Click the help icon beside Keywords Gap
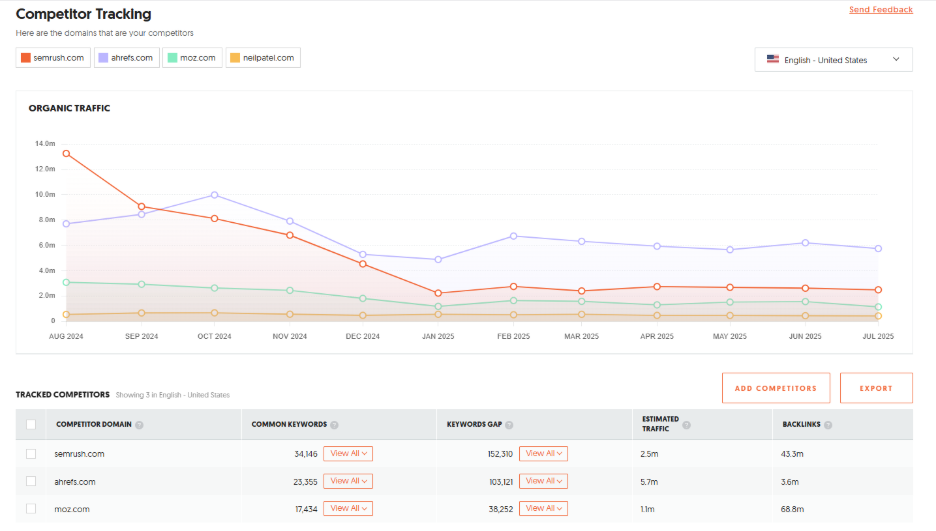Viewport: 936px width, 531px height. click(x=509, y=425)
